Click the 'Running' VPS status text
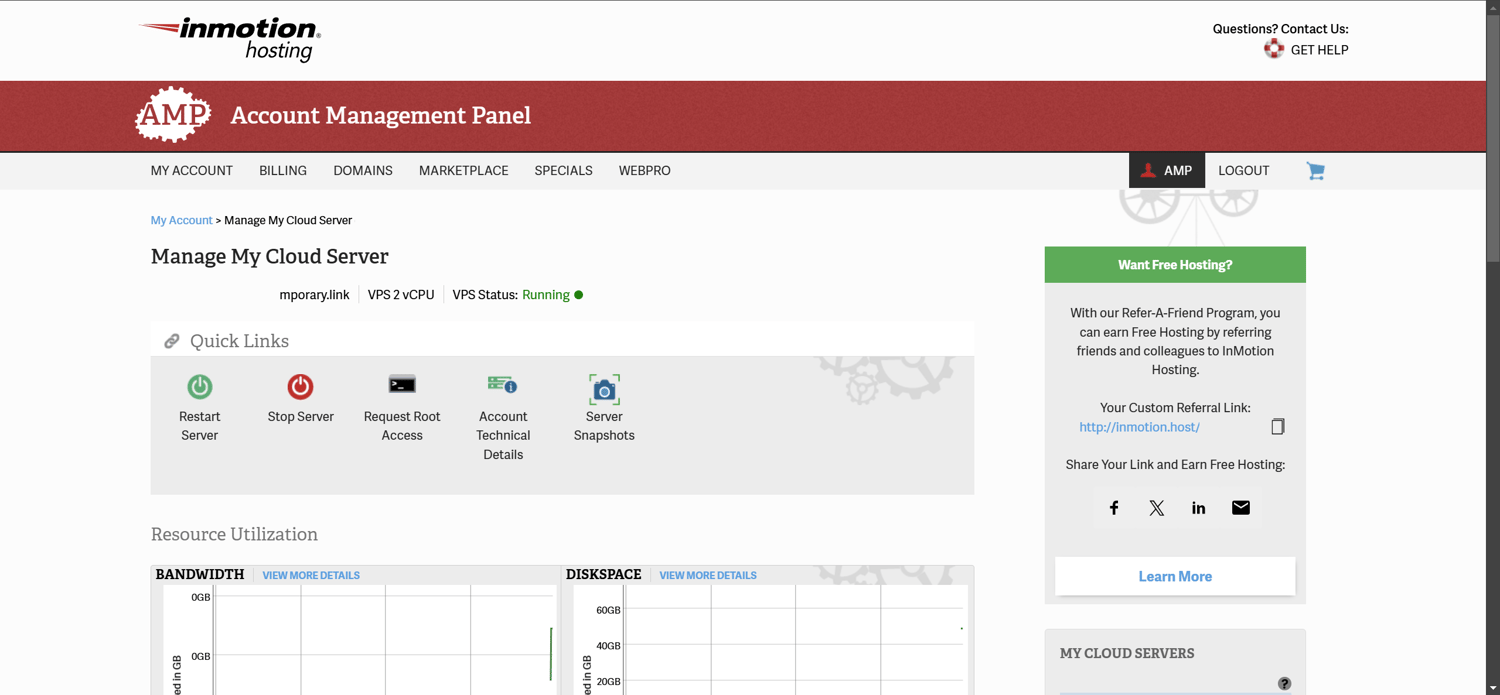This screenshot has width=1500, height=695. 546,295
